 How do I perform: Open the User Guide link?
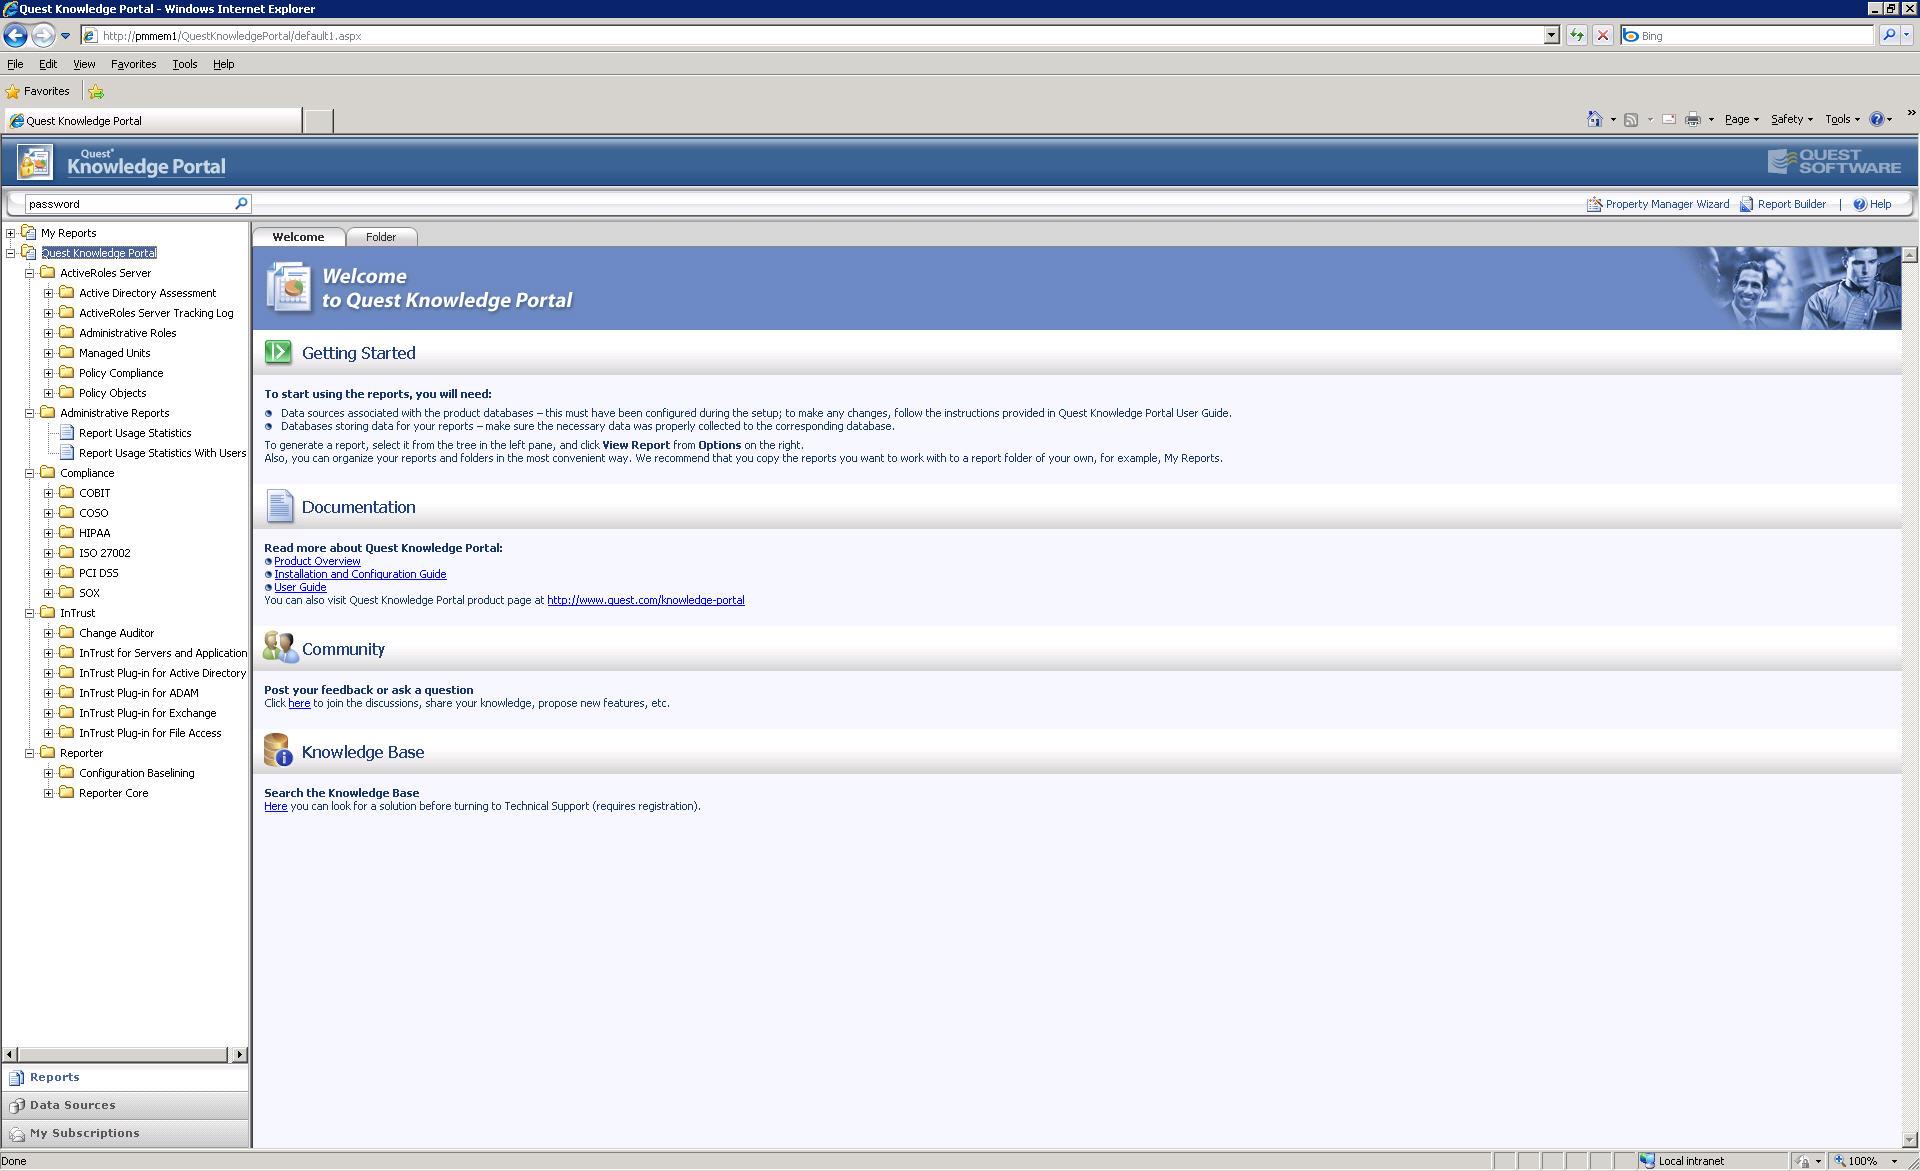click(x=300, y=587)
